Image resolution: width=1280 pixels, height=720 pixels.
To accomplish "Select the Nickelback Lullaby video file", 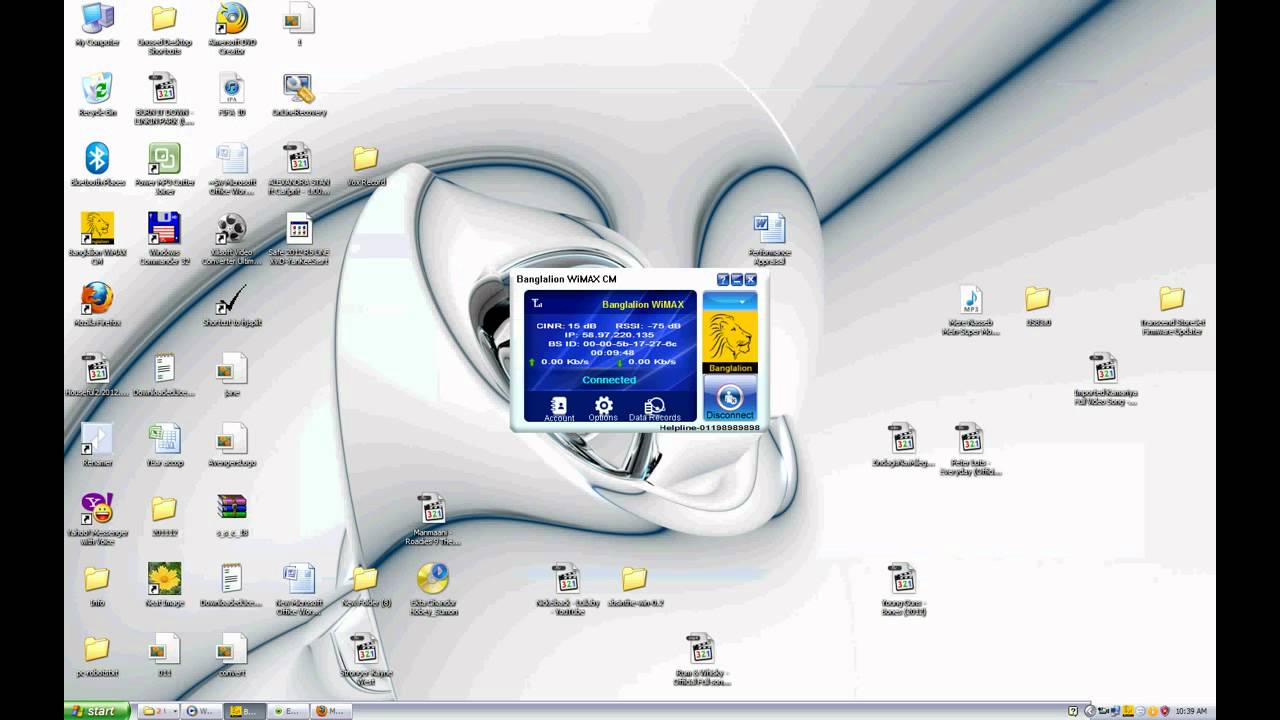I will (567, 588).
